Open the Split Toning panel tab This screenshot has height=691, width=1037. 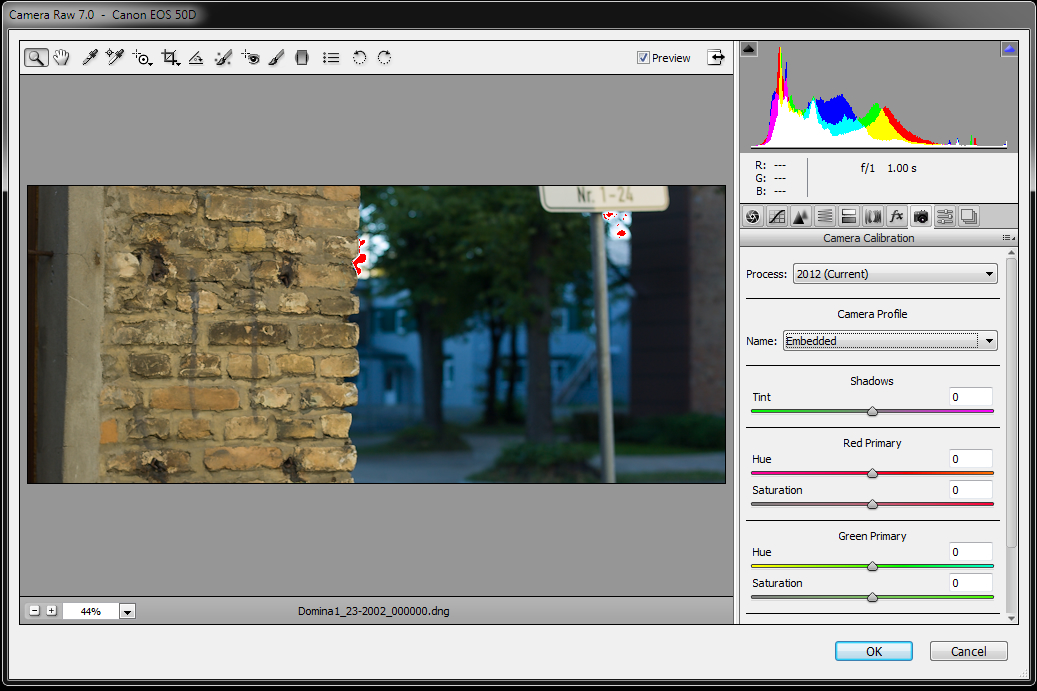tap(849, 216)
